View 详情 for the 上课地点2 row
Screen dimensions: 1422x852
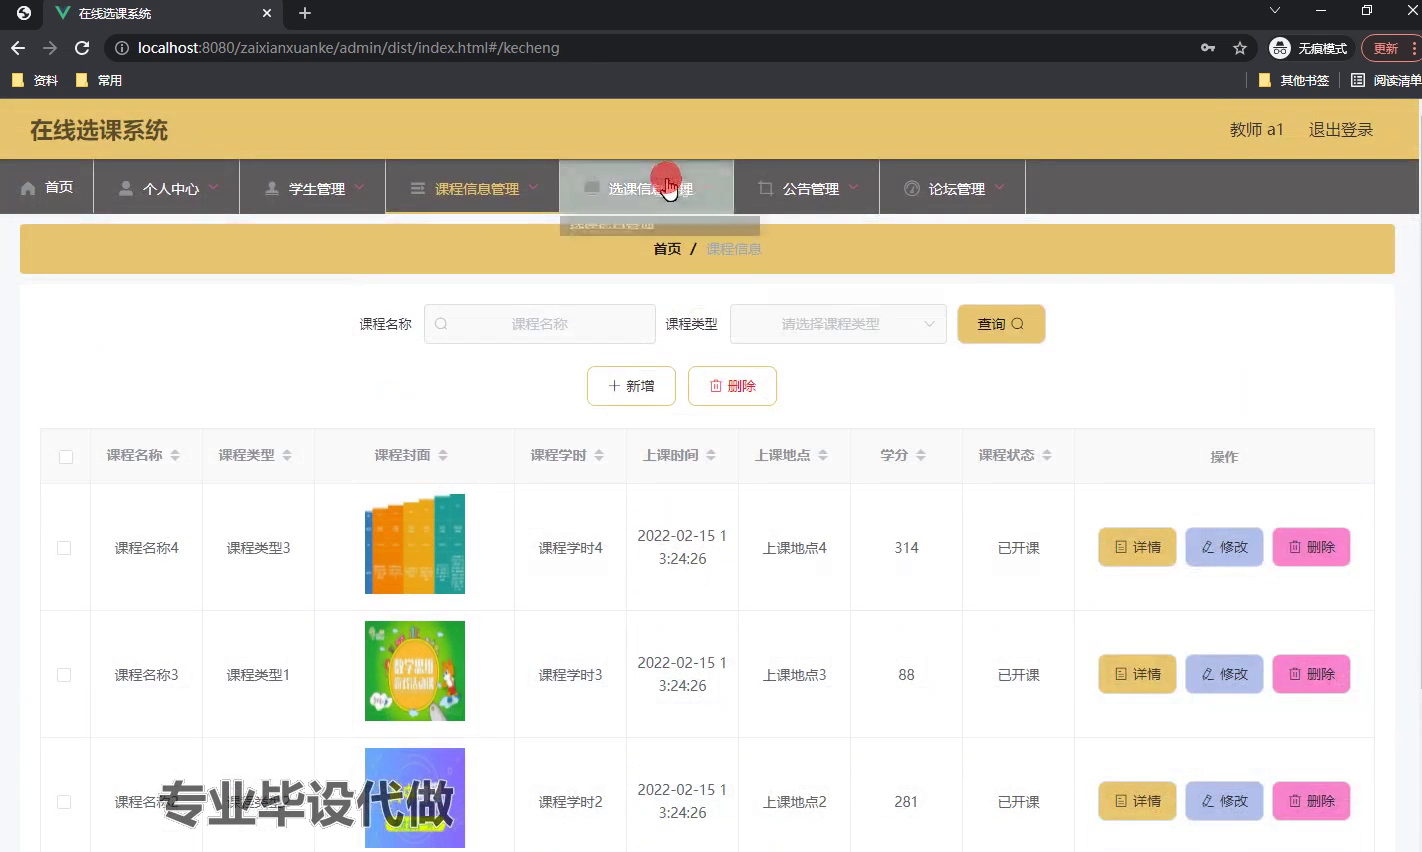(x=1138, y=801)
